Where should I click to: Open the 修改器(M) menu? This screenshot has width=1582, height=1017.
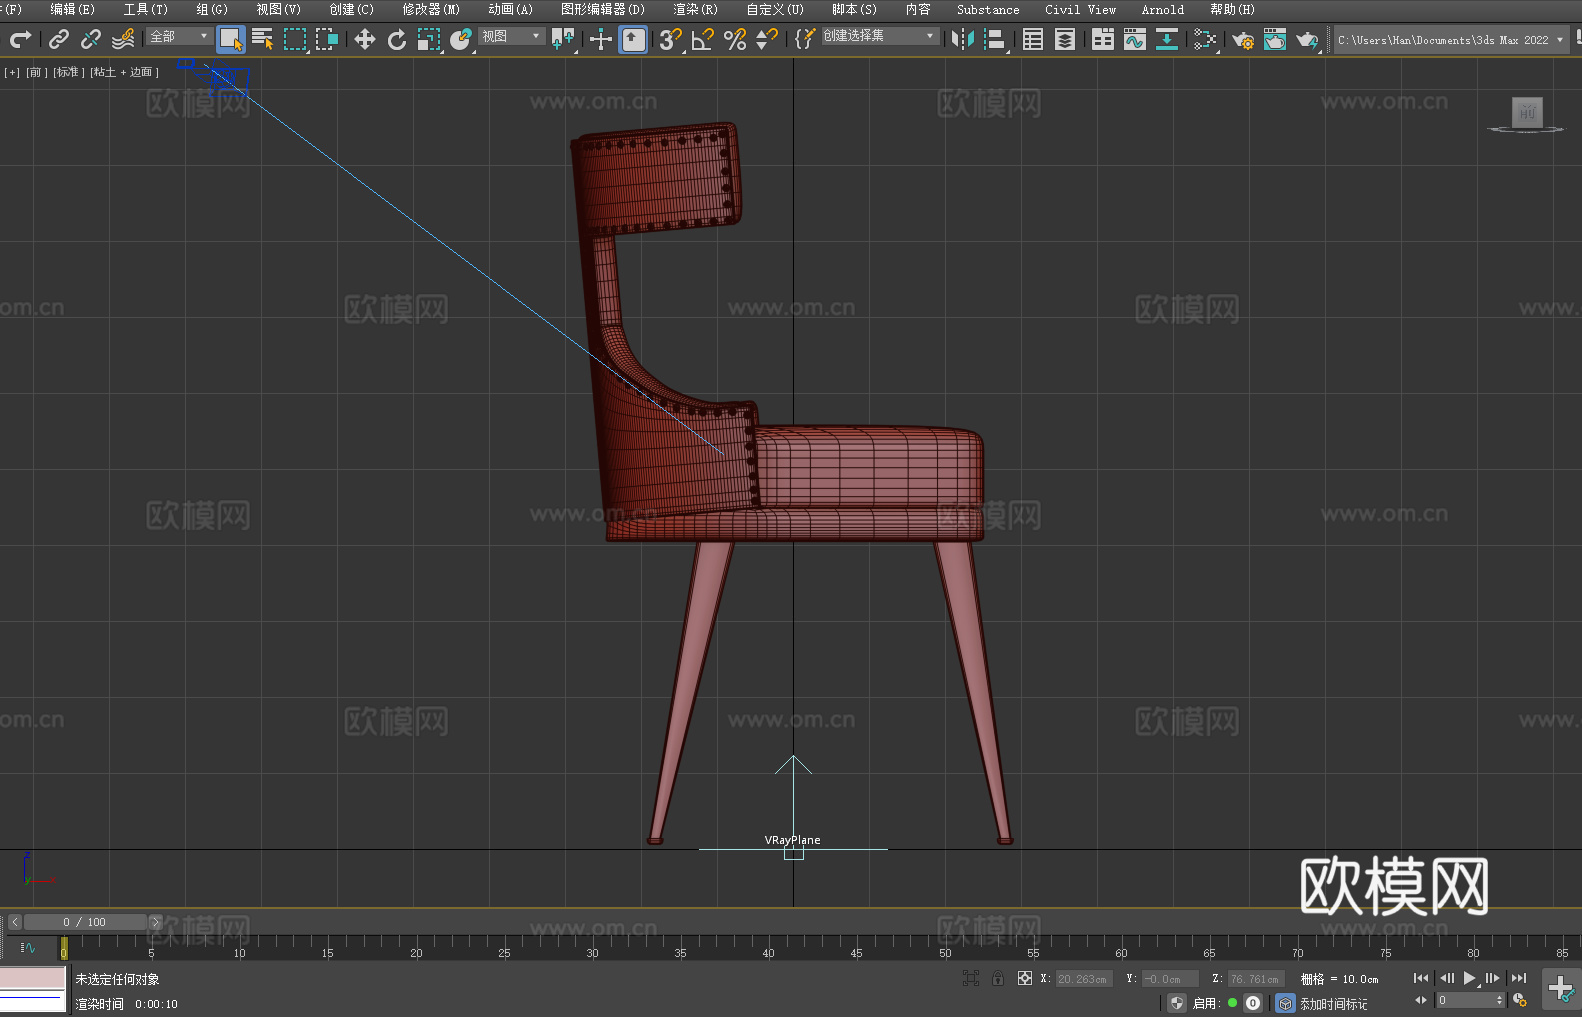[431, 9]
